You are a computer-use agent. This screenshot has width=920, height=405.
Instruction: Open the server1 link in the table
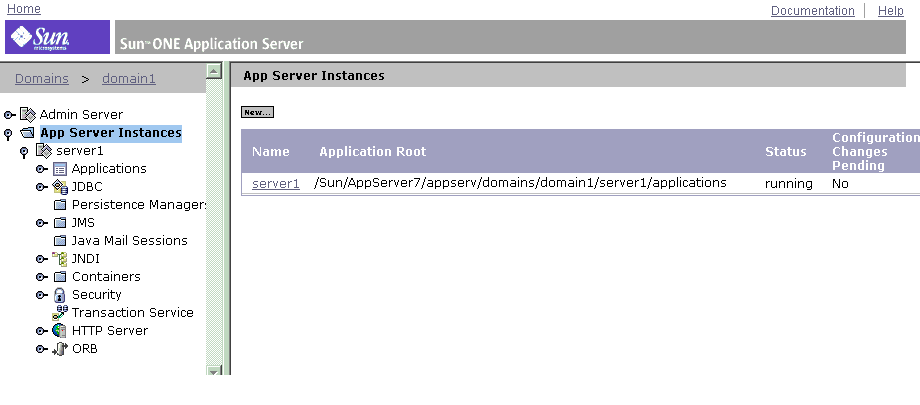coord(276,184)
